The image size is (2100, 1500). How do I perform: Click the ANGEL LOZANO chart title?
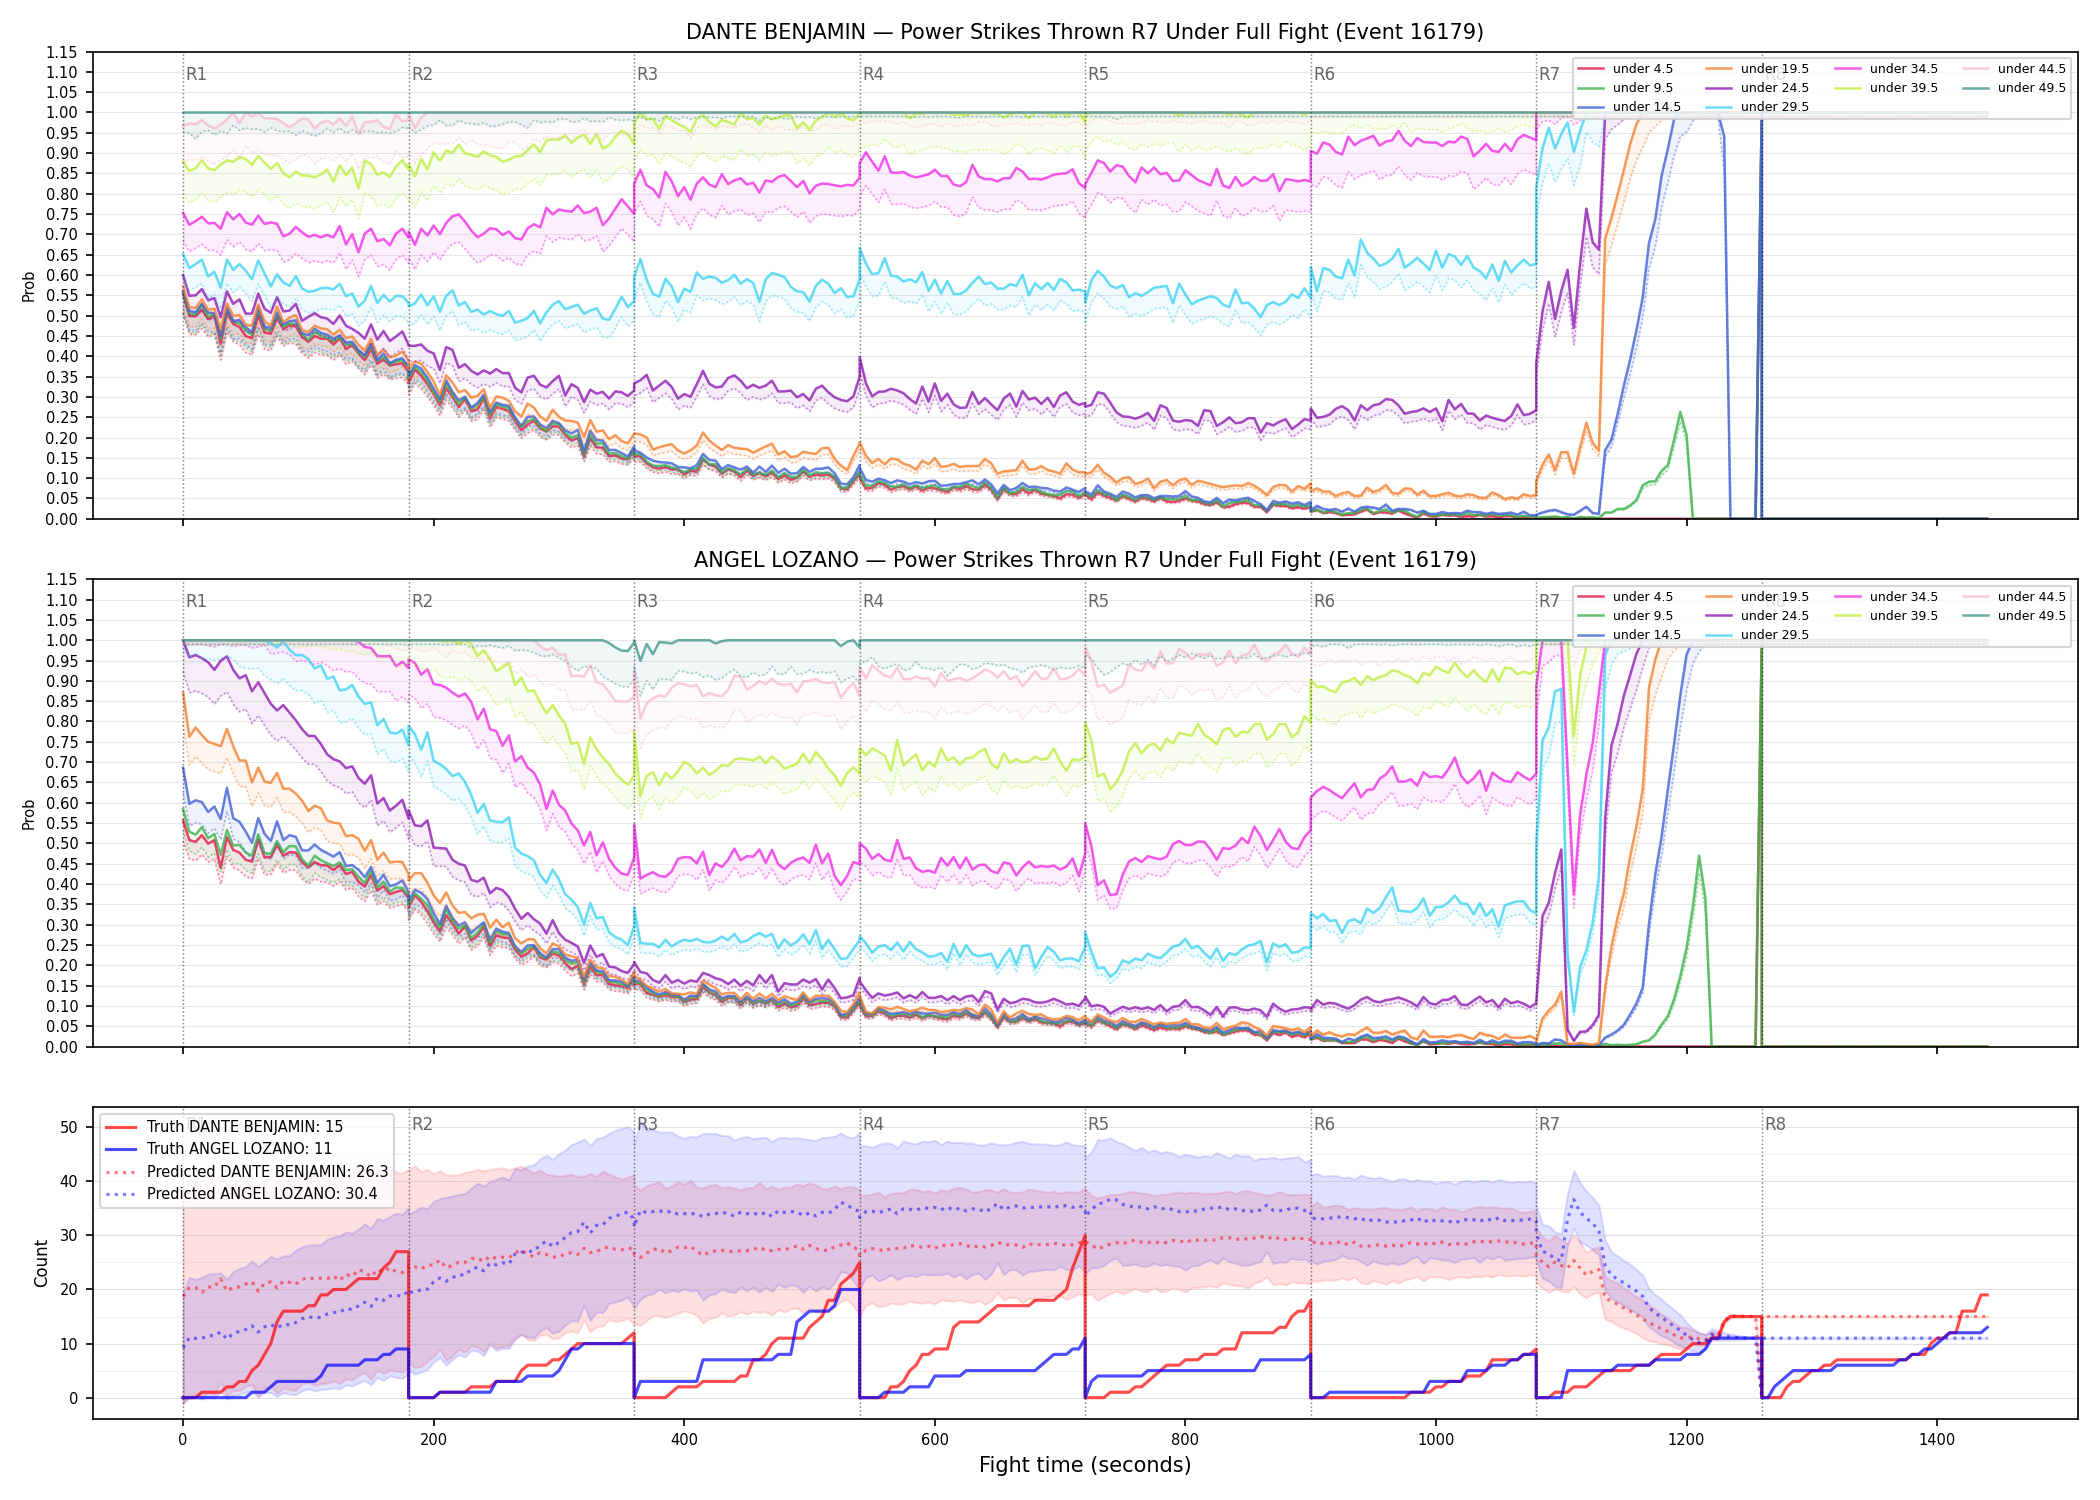[x=1084, y=560]
